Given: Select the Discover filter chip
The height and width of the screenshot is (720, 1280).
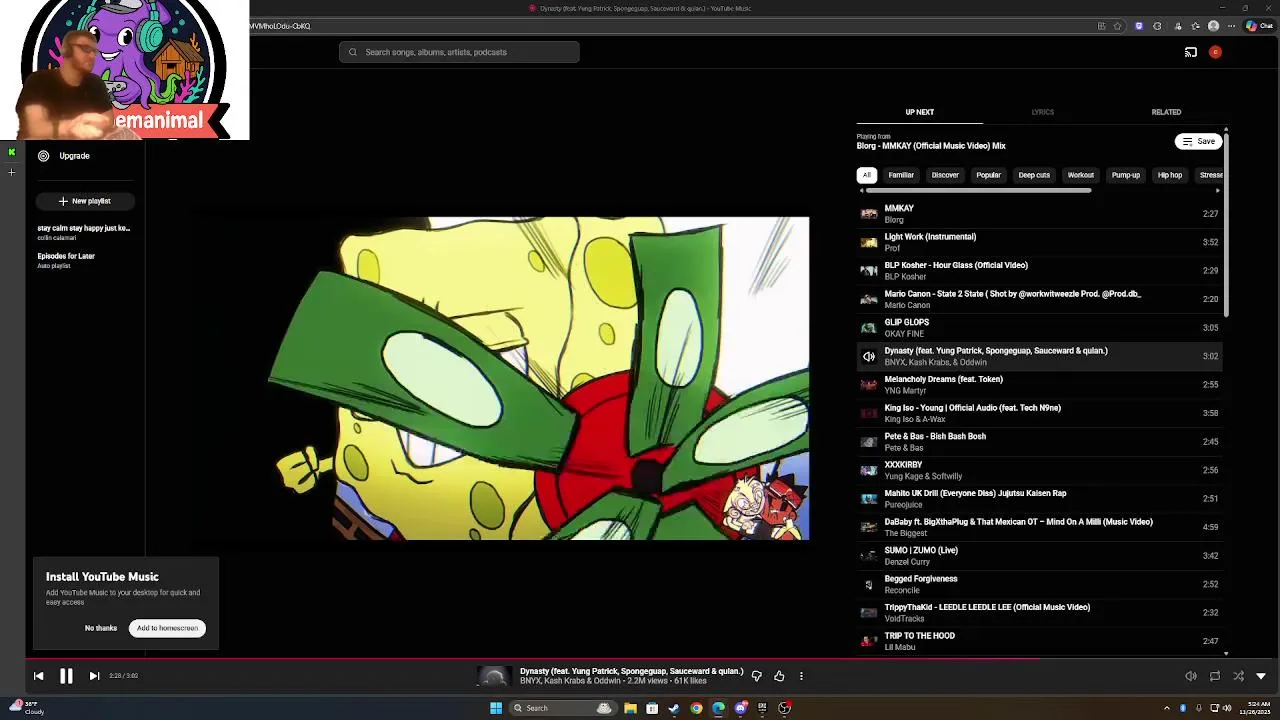Looking at the screenshot, I should click(945, 175).
